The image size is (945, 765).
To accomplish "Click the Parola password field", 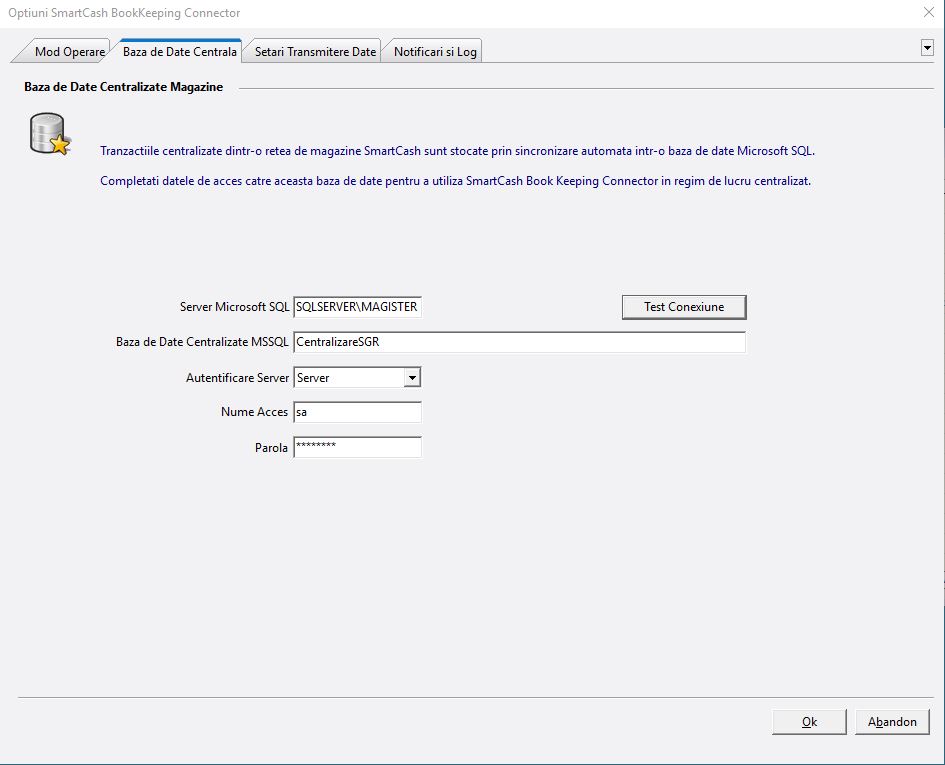I will pos(357,447).
